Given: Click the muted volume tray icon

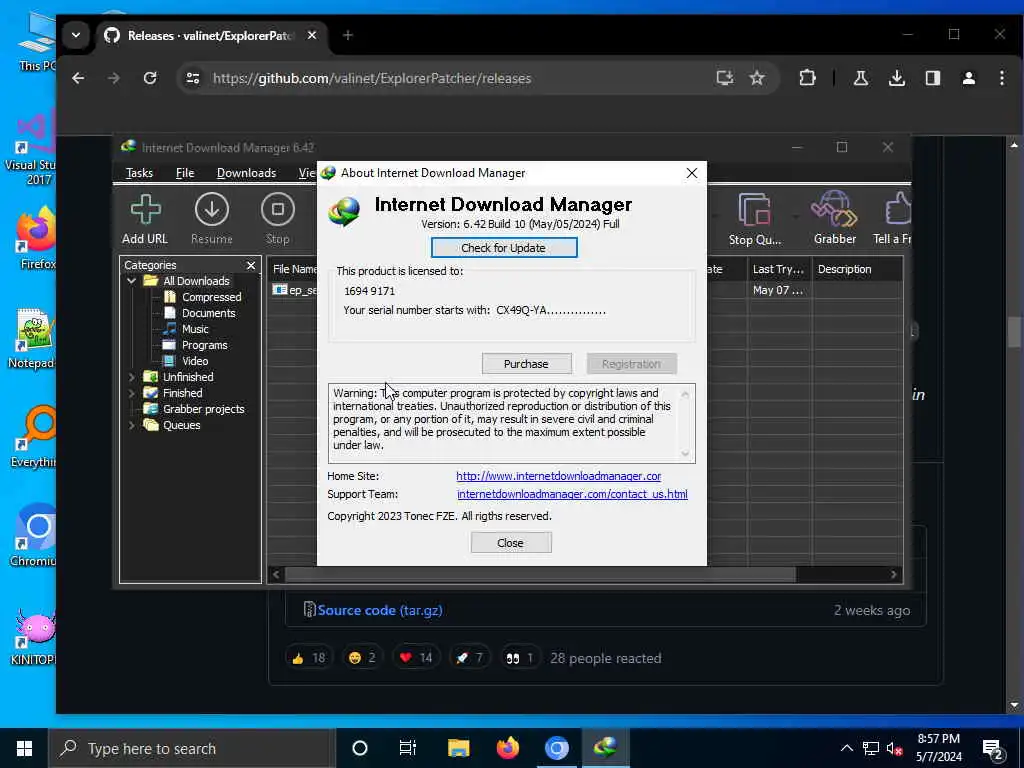Looking at the screenshot, I should tap(894, 748).
